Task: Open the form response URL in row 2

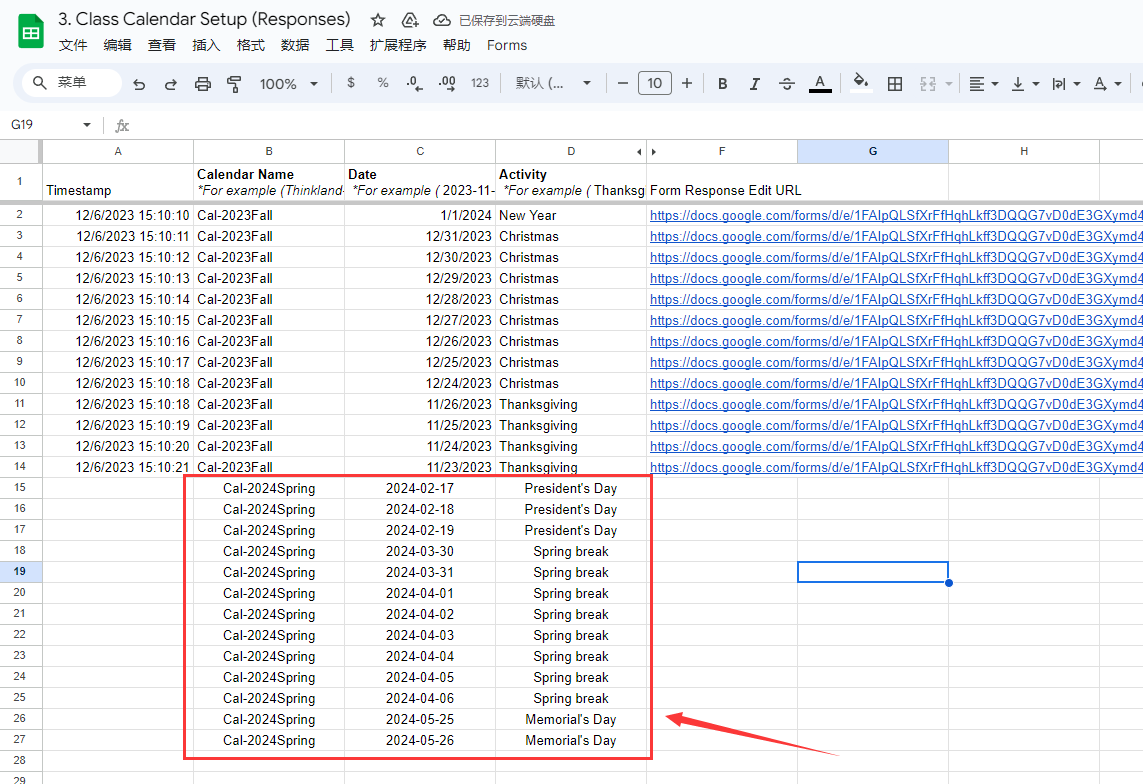Action: pyautogui.click(x=895, y=215)
